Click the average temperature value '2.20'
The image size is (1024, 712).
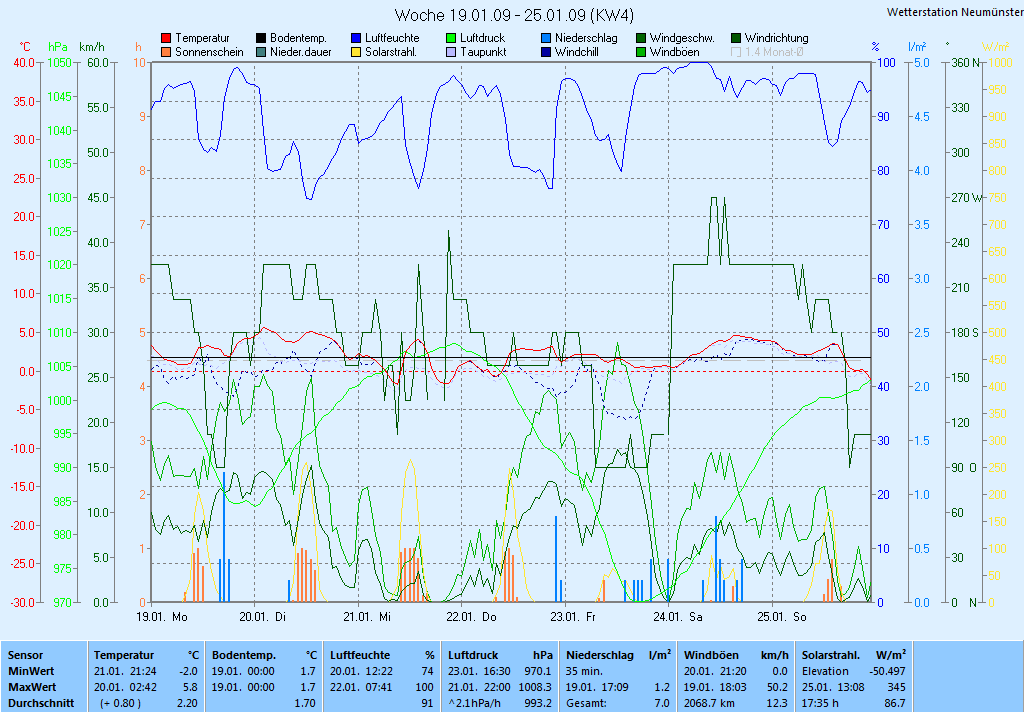tap(187, 704)
